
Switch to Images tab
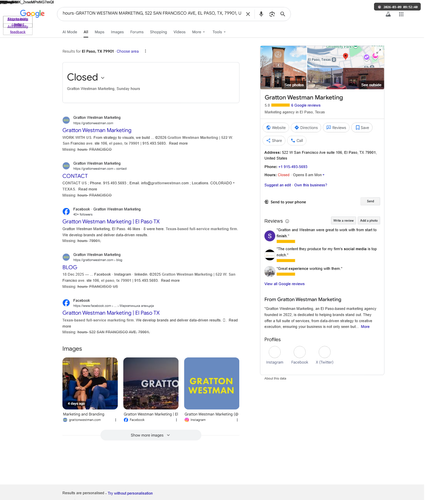tap(118, 32)
